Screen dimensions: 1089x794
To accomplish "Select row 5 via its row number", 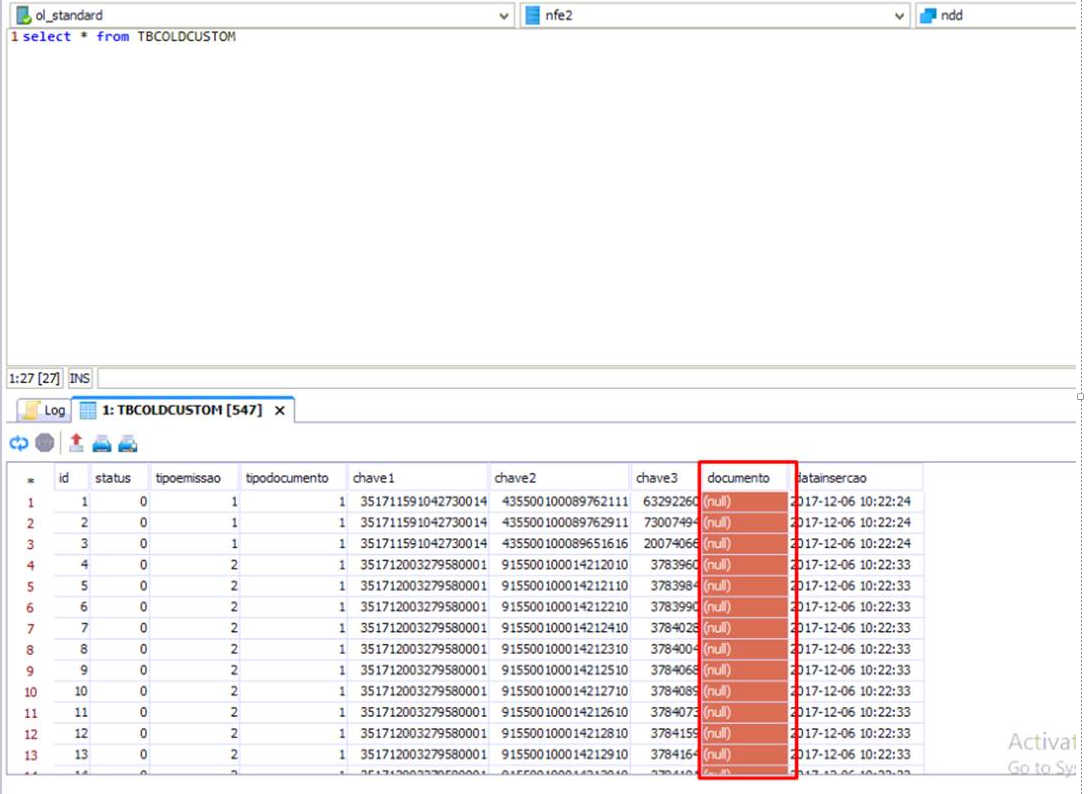I will point(30,587).
